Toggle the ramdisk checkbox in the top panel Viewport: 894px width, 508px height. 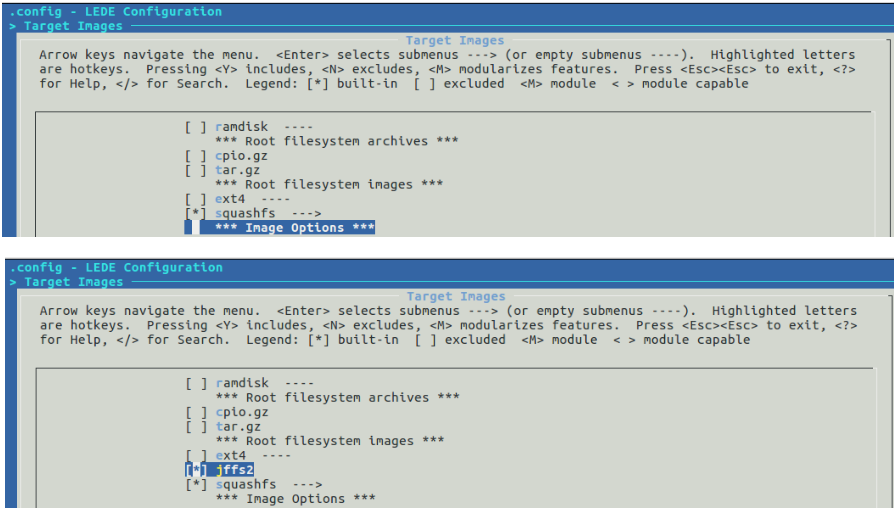point(196,127)
